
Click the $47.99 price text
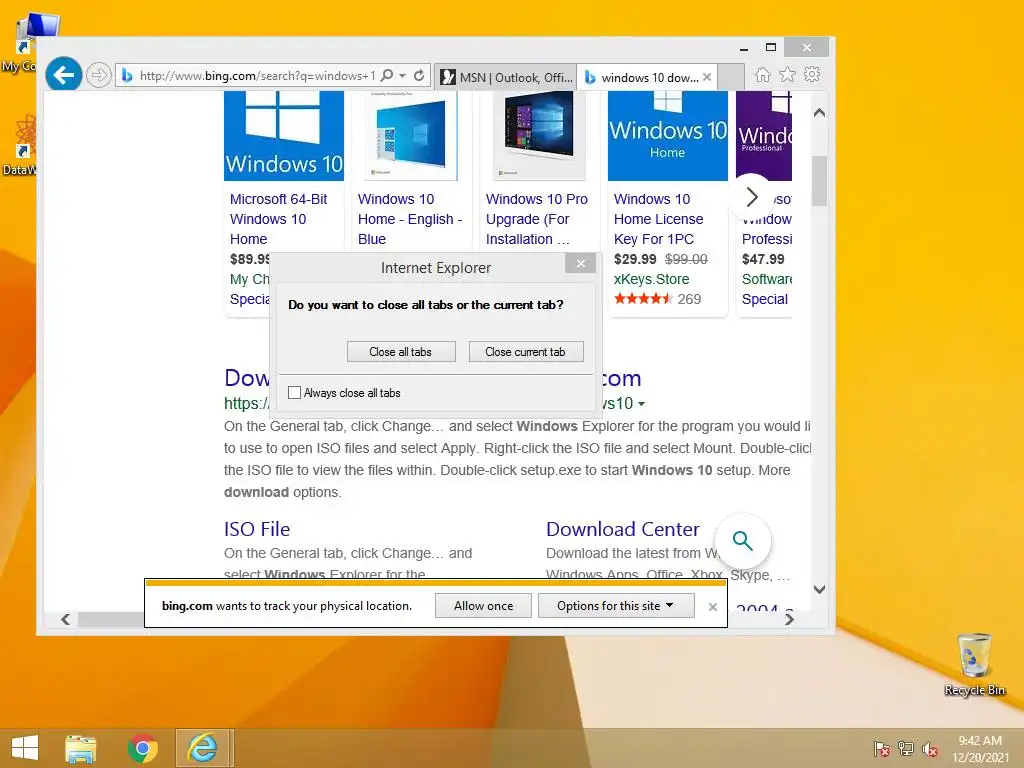pos(763,259)
